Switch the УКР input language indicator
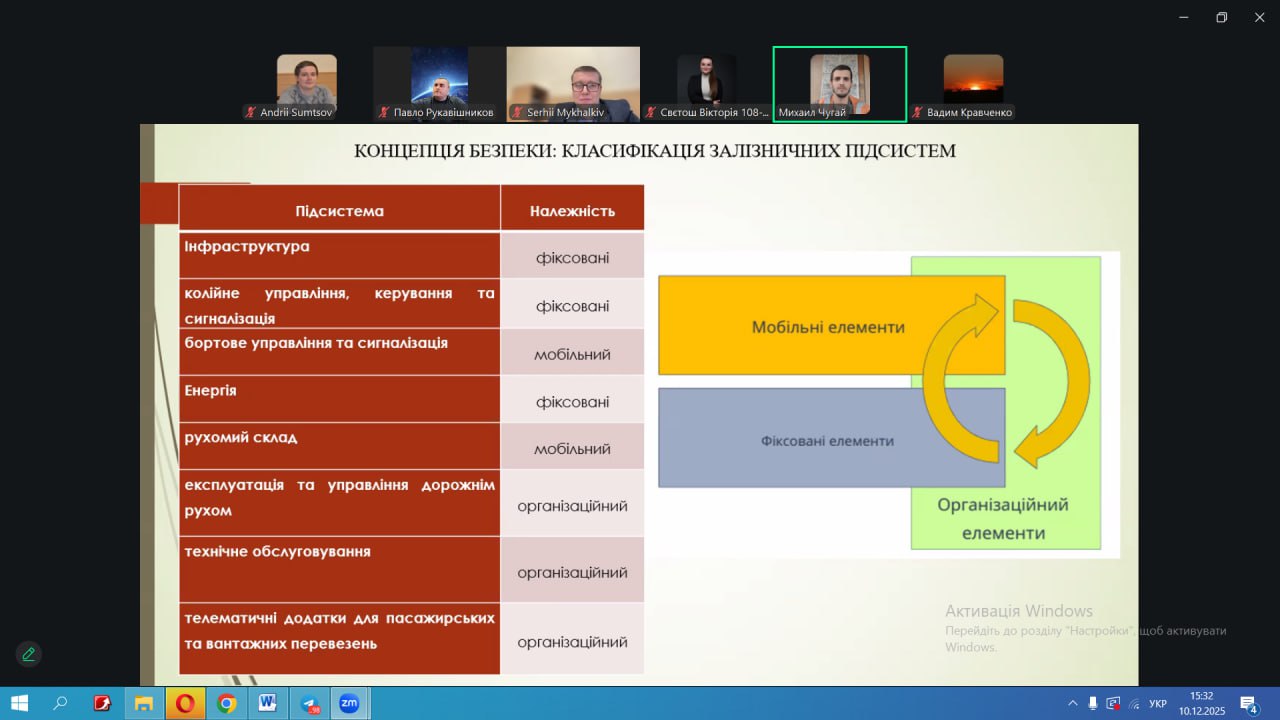 (x=1158, y=703)
